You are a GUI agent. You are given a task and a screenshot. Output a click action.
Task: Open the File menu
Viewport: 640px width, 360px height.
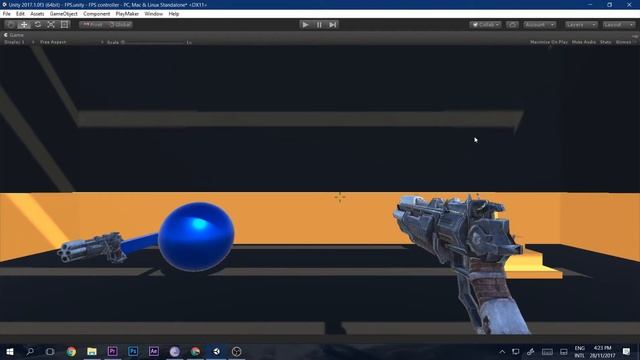coord(7,14)
